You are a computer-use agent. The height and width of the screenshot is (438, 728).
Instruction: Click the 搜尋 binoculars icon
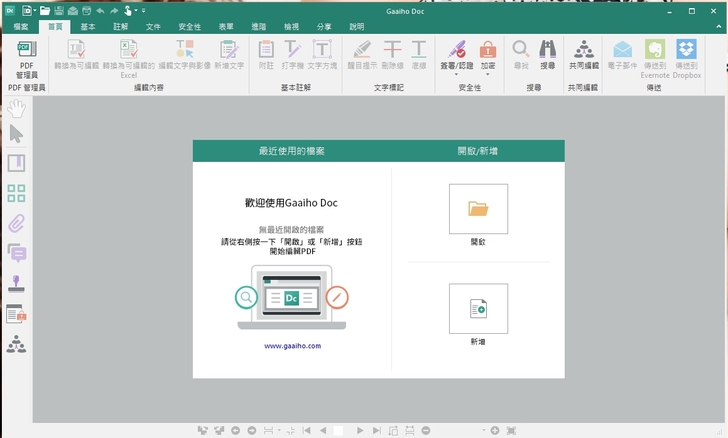pyautogui.click(x=547, y=54)
